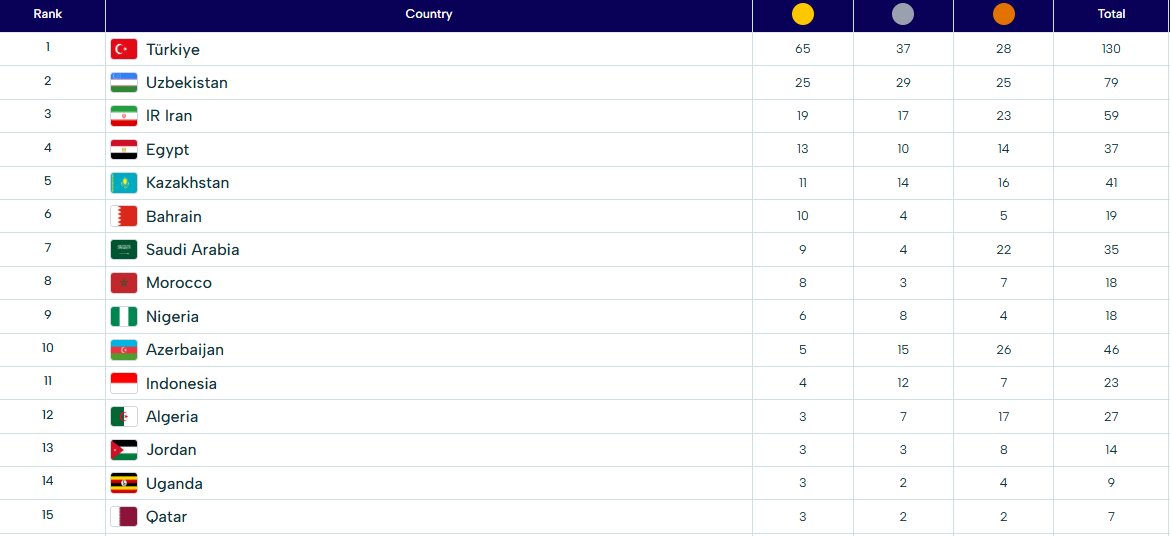Click the gold medal column header
This screenshot has width=1170, height=536.
click(803, 15)
